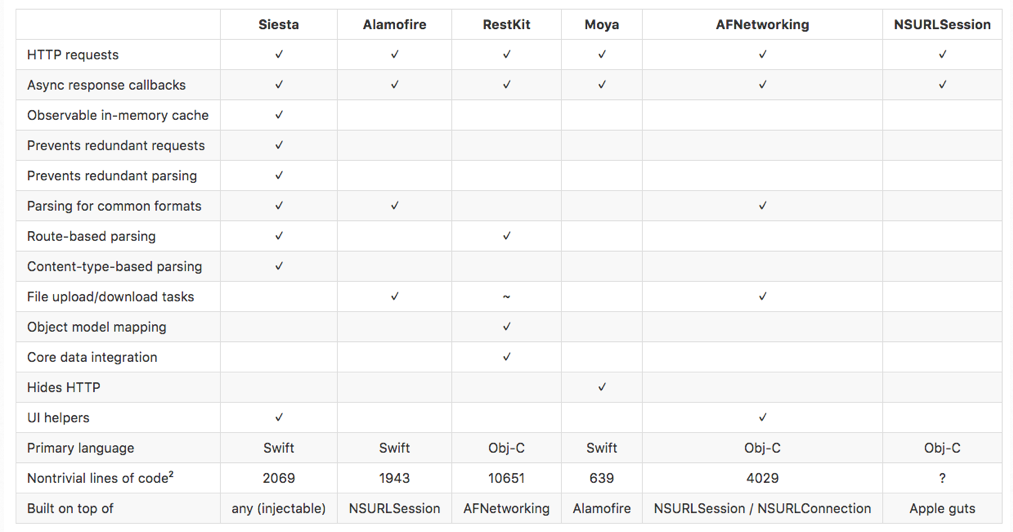Click the RestKit column header
The width and height of the screenshot is (1013, 532).
click(506, 24)
